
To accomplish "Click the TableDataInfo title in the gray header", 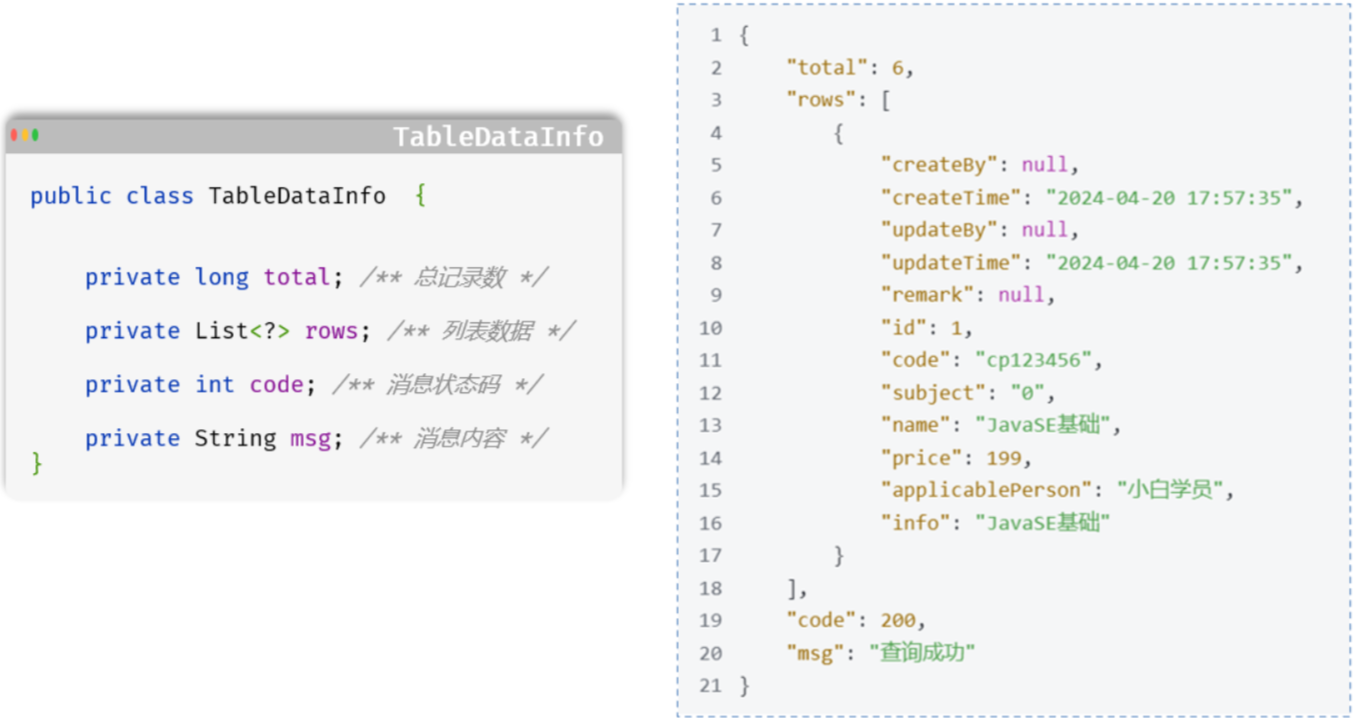I will (x=498, y=136).
